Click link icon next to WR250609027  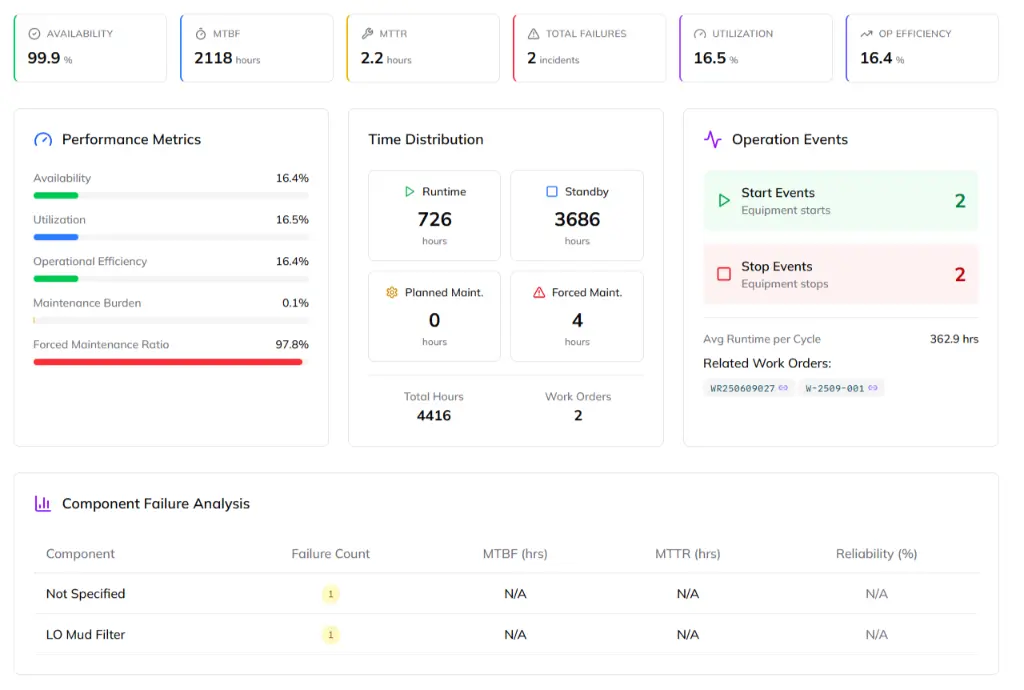tap(783, 388)
